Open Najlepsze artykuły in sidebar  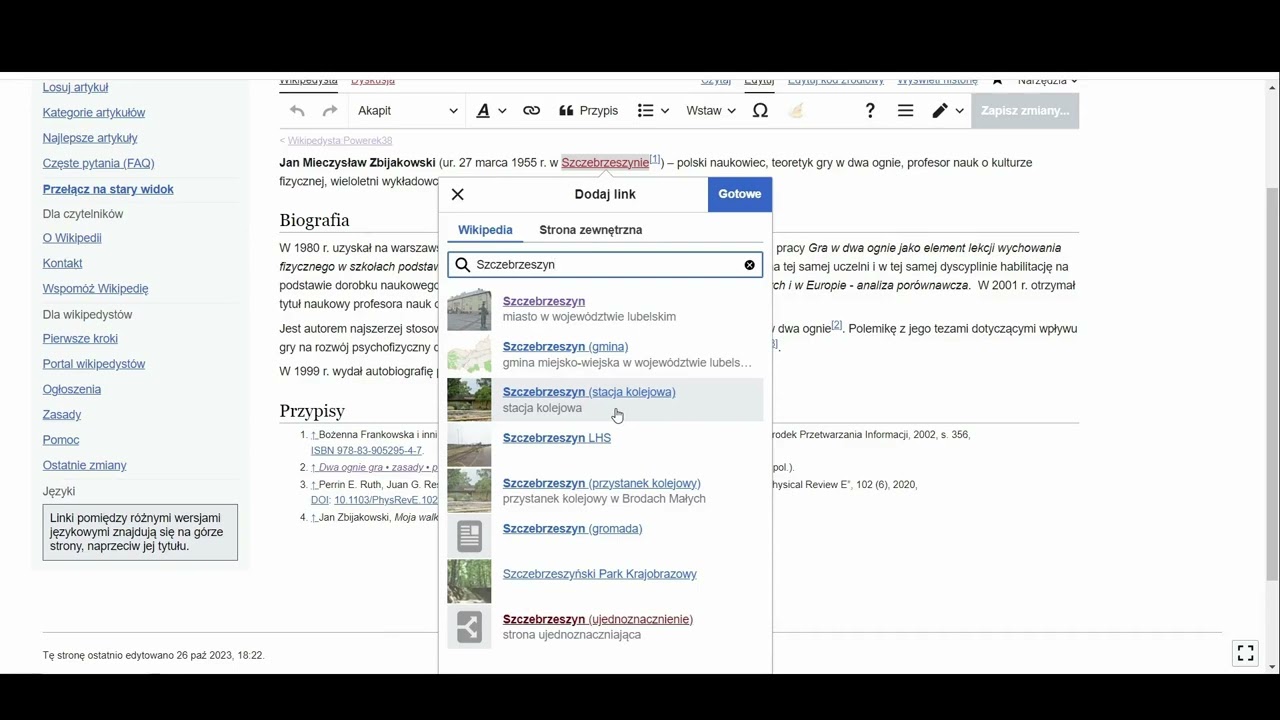(90, 138)
